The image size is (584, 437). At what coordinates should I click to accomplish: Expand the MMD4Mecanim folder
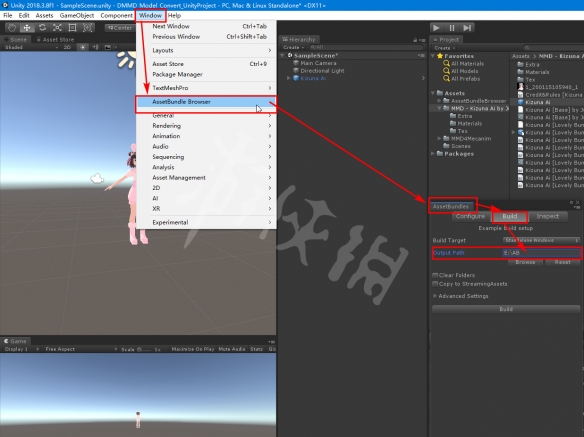[439, 139]
